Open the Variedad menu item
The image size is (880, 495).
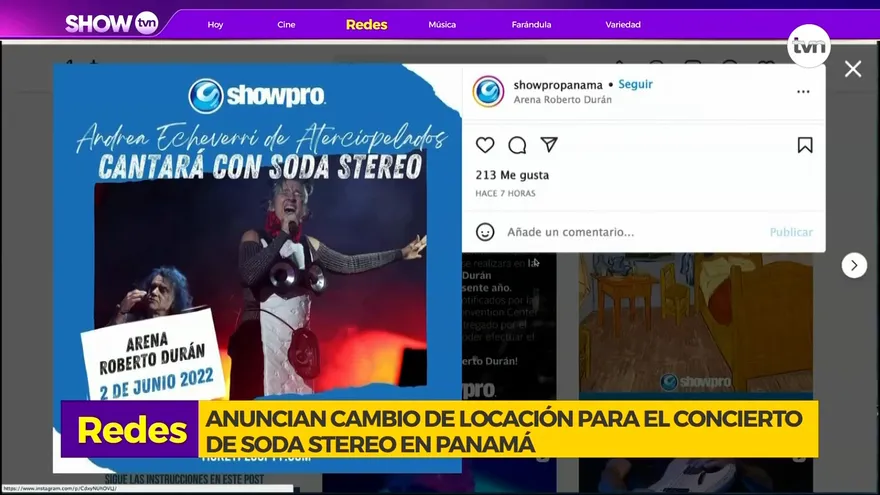[623, 25]
